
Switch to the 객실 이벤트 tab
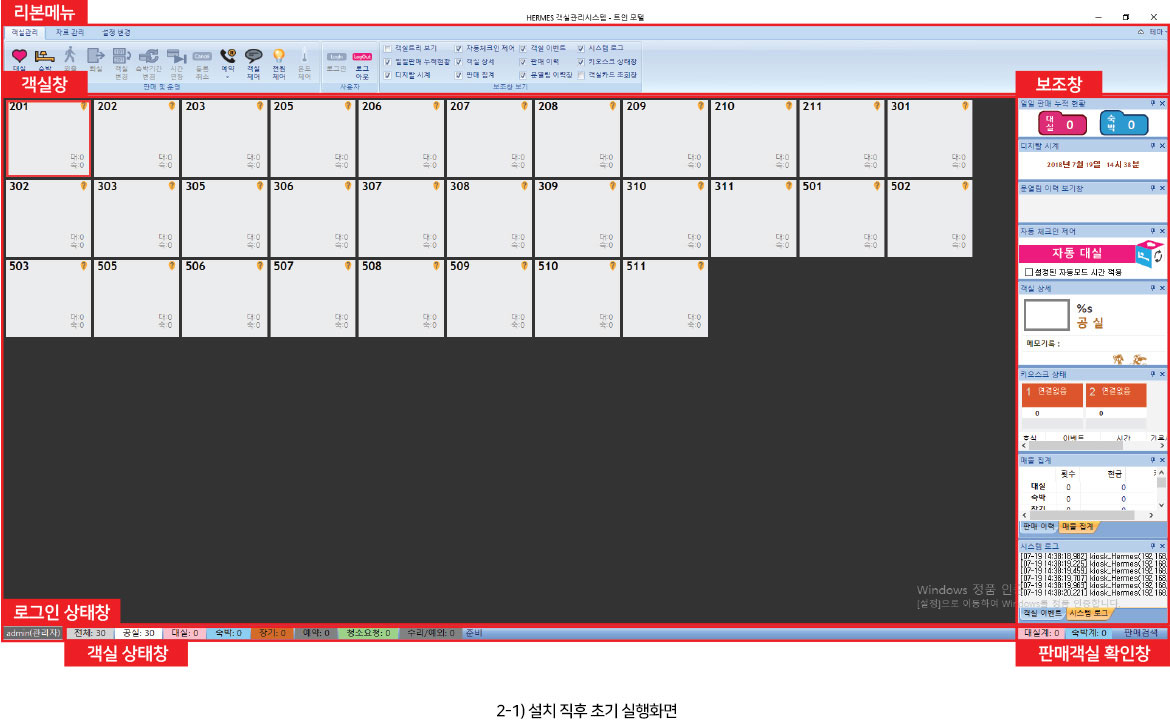tap(1042, 613)
